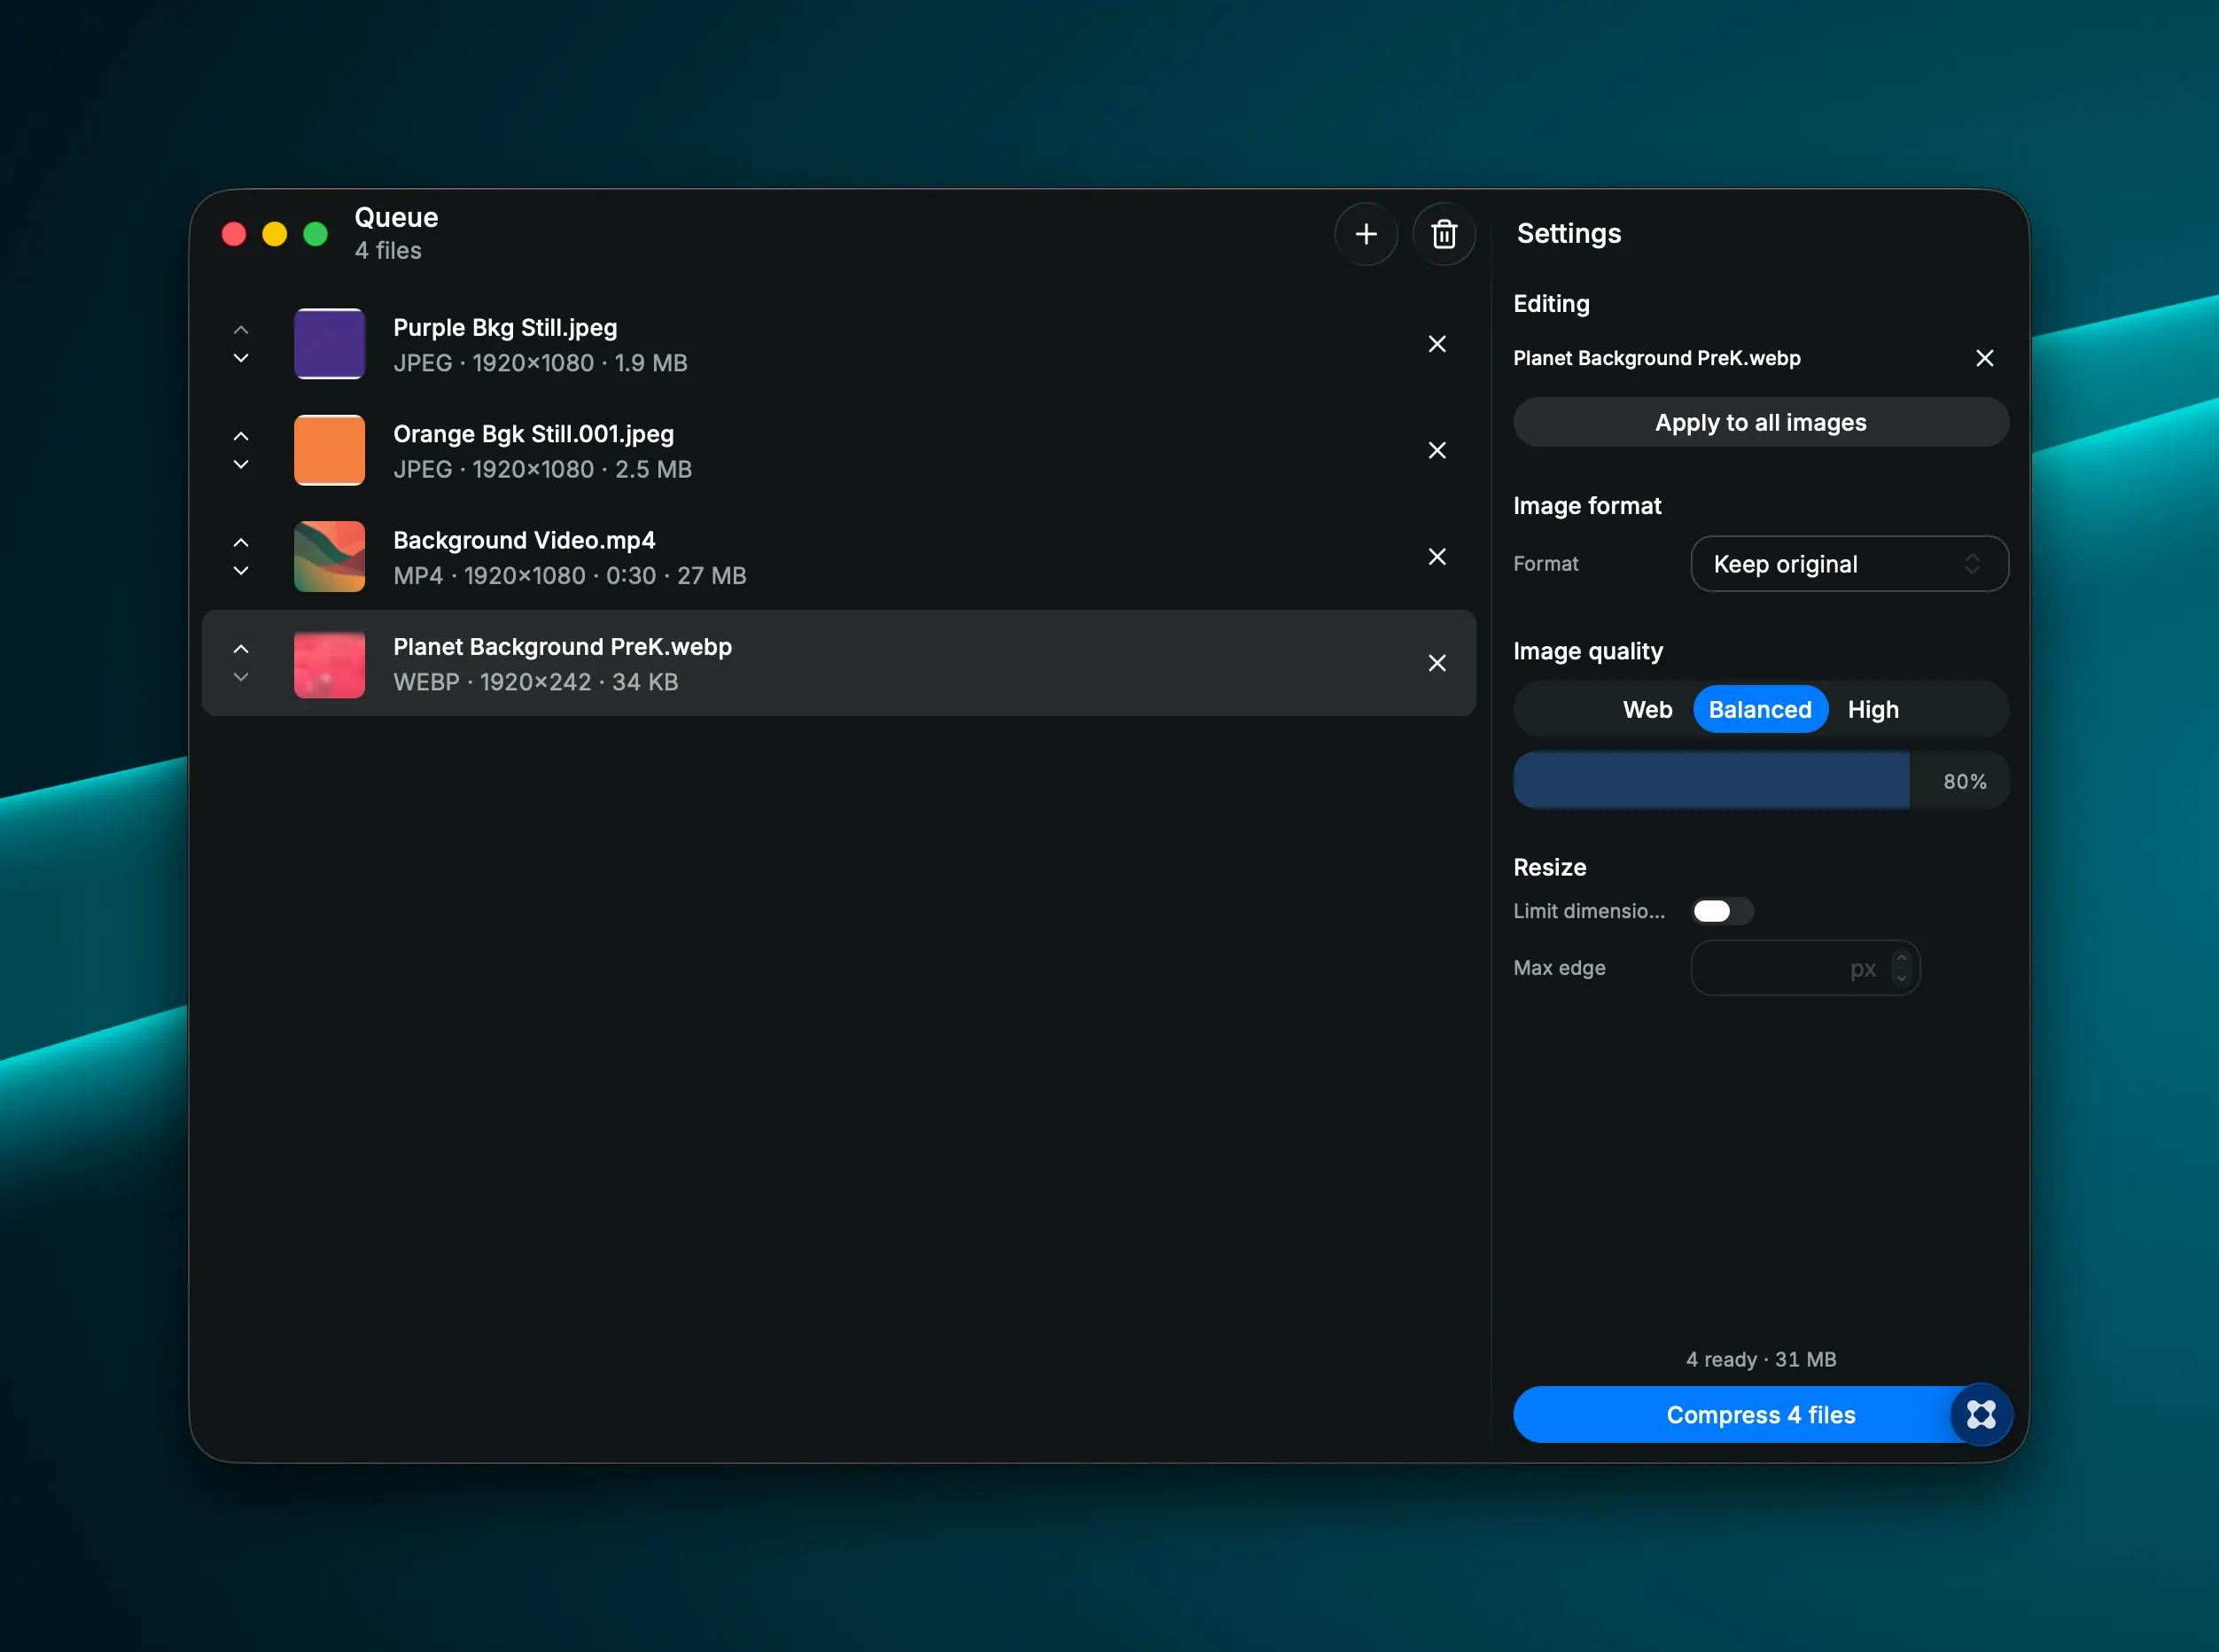Close editing of Planet Background PreK.webp
Image resolution: width=2219 pixels, height=1652 pixels.
coord(1985,358)
